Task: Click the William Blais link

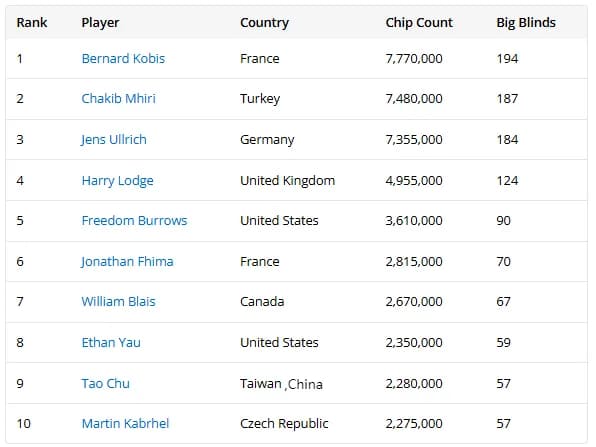Action: [119, 301]
